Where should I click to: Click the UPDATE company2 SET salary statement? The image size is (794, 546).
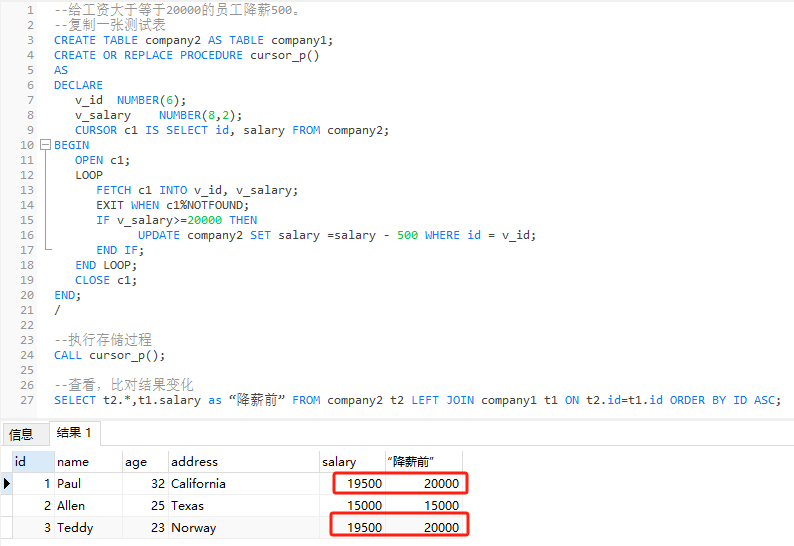[337, 235]
